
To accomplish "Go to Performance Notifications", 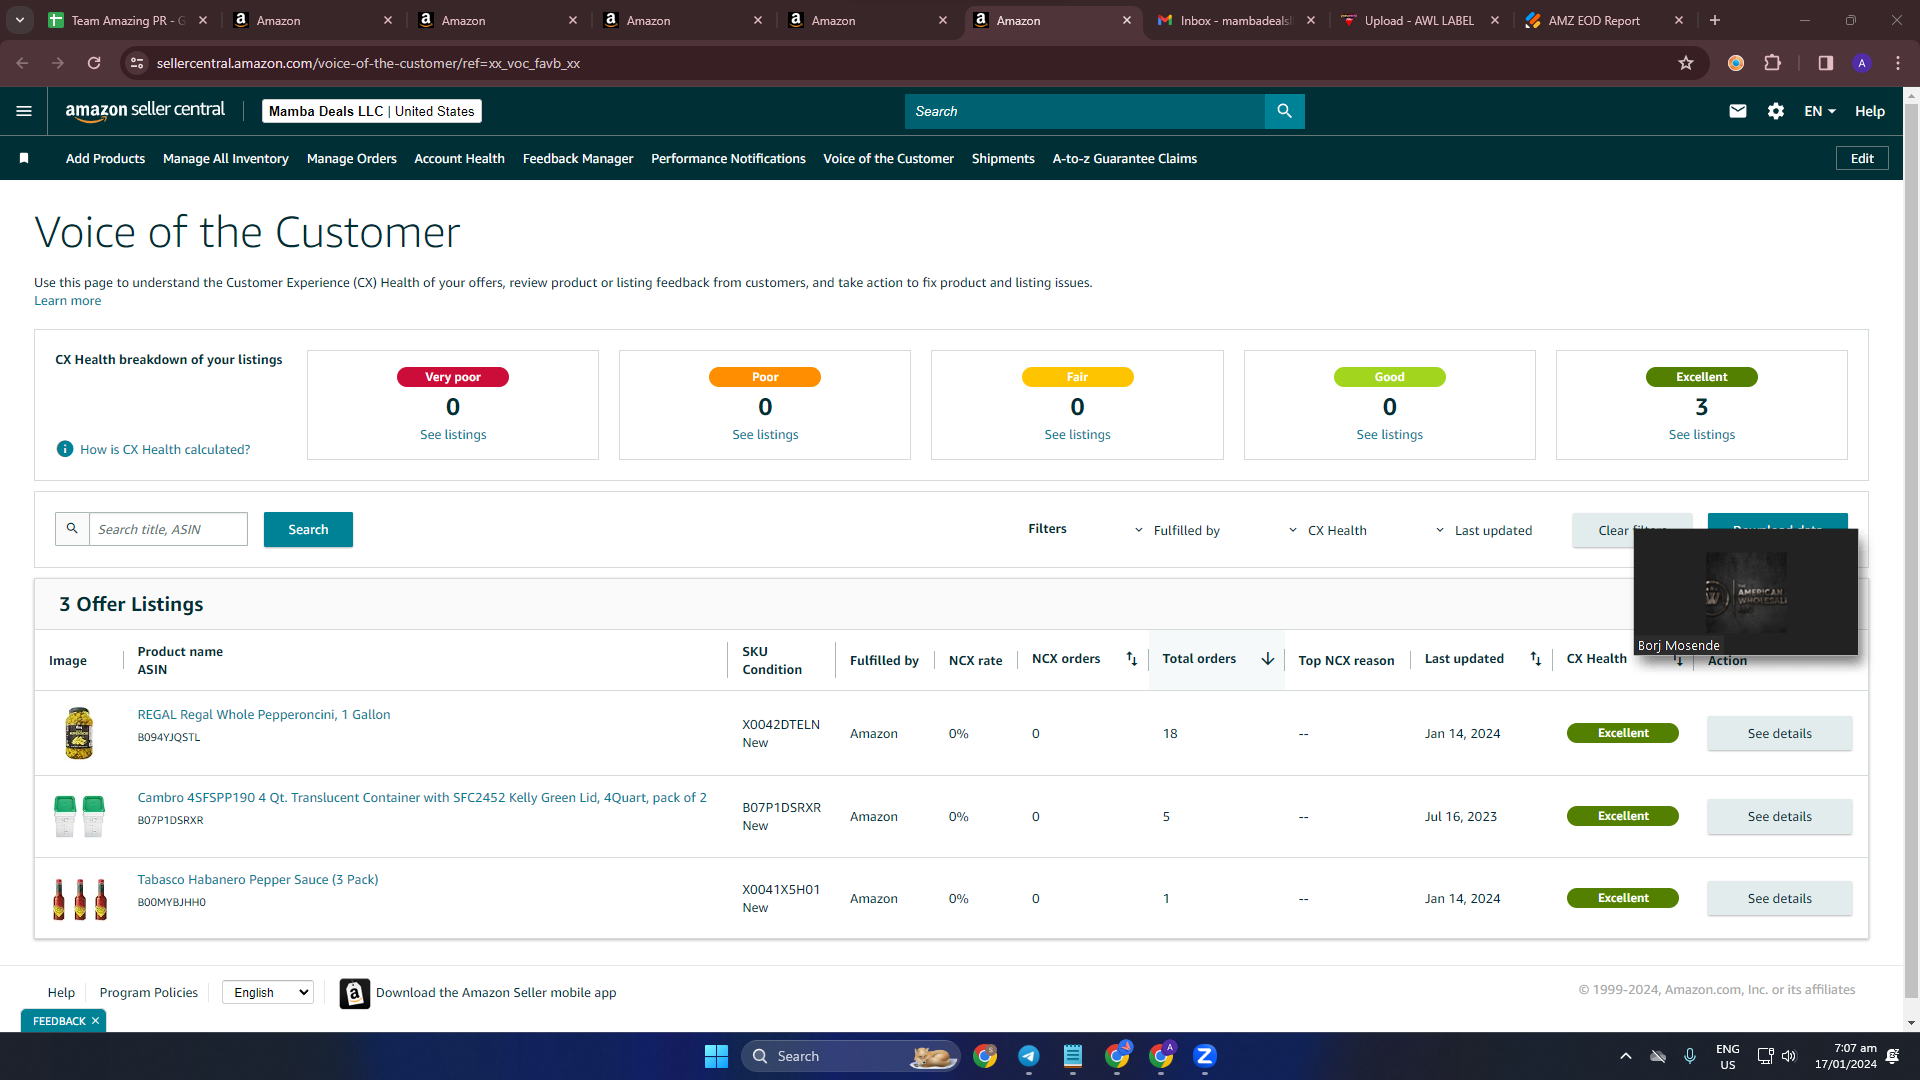I will [x=728, y=158].
